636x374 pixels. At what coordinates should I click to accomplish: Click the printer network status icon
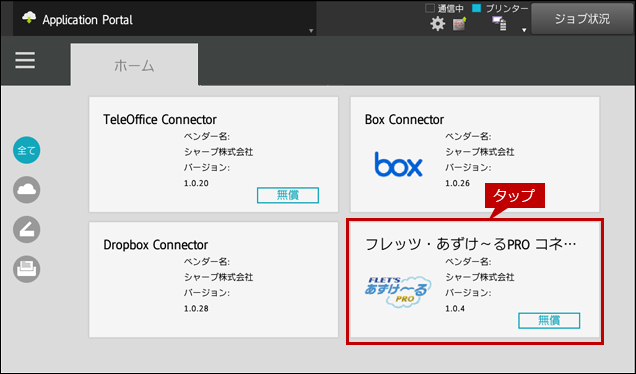499,24
